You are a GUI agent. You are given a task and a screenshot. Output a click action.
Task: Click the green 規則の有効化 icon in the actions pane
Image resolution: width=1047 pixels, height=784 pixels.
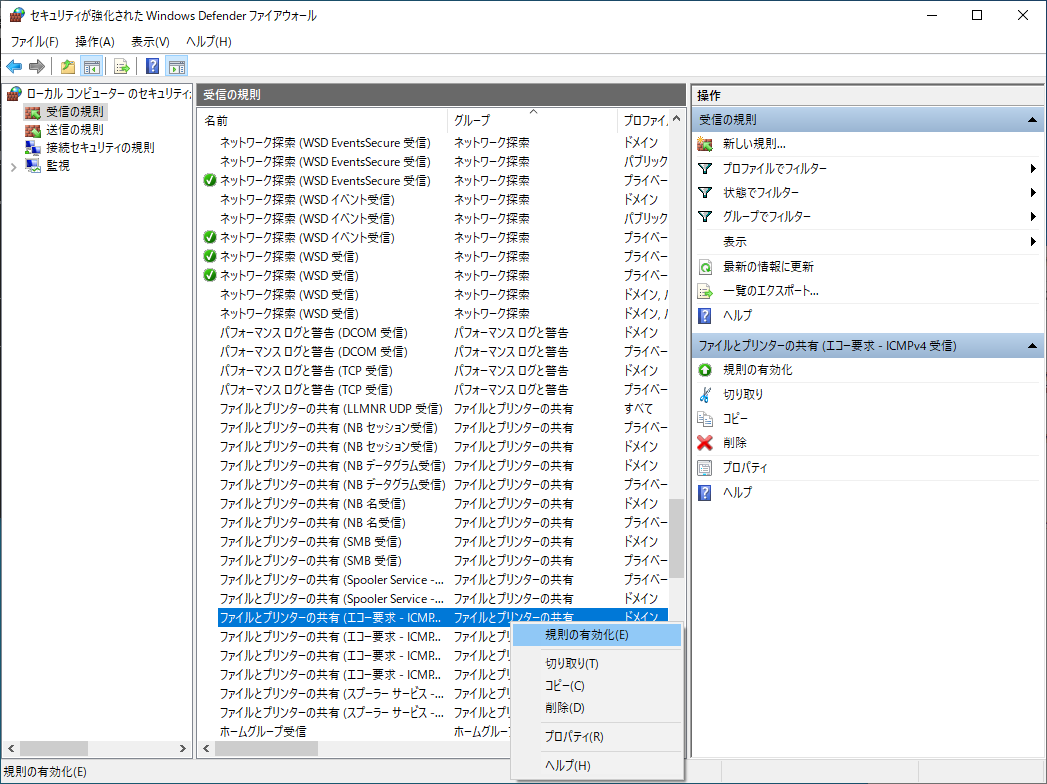[x=705, y=370]
